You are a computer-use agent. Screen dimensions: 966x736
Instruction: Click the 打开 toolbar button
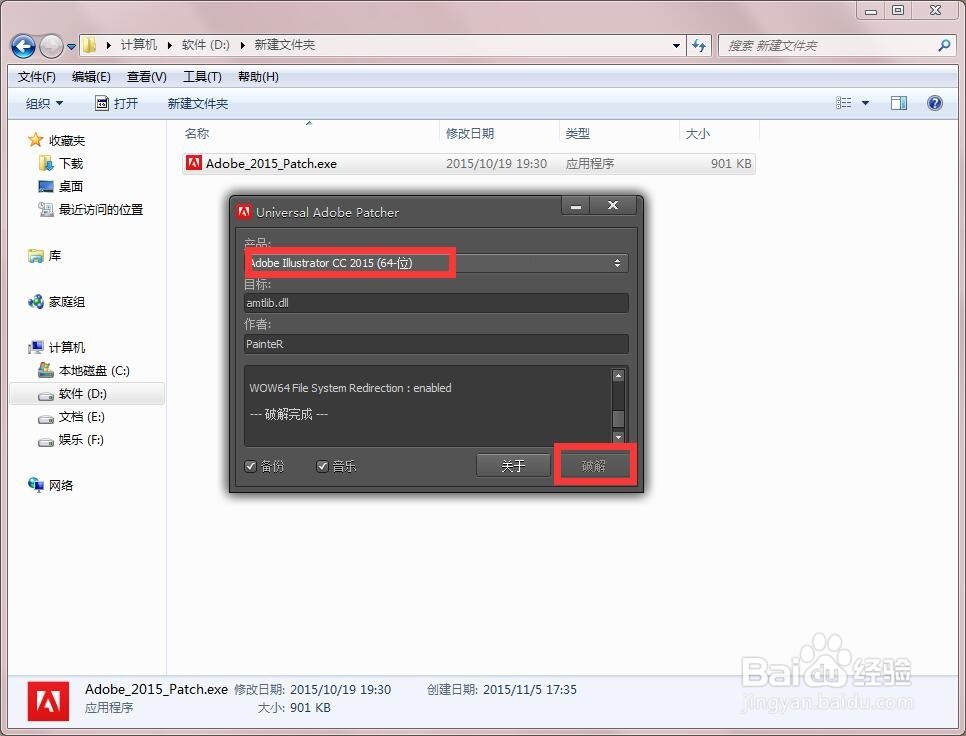(x=116, y=103)
